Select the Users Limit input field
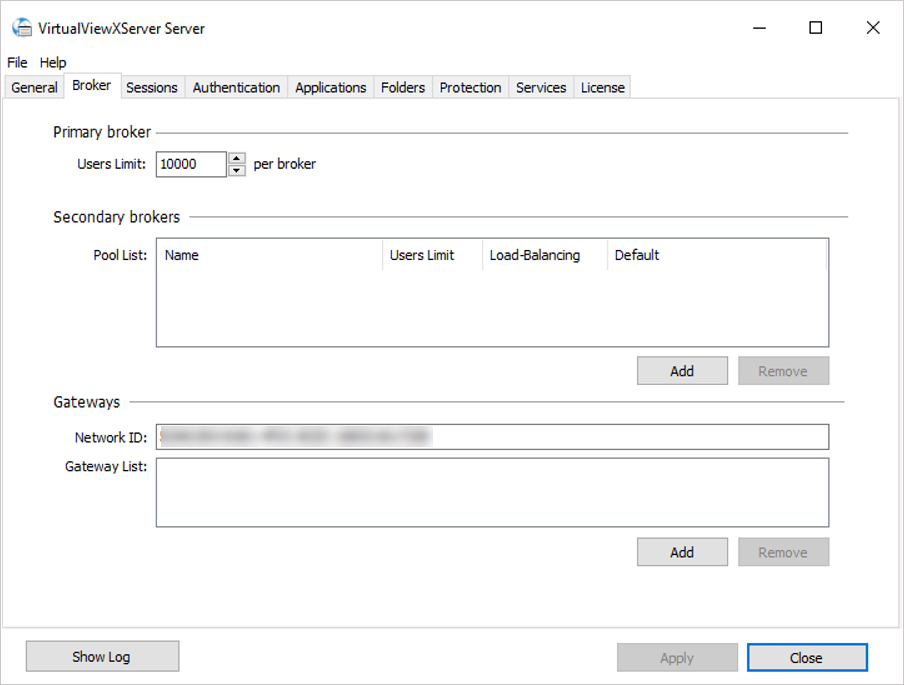Image resolution: width=904 pixels, height=685 pixels. [191, 163]
